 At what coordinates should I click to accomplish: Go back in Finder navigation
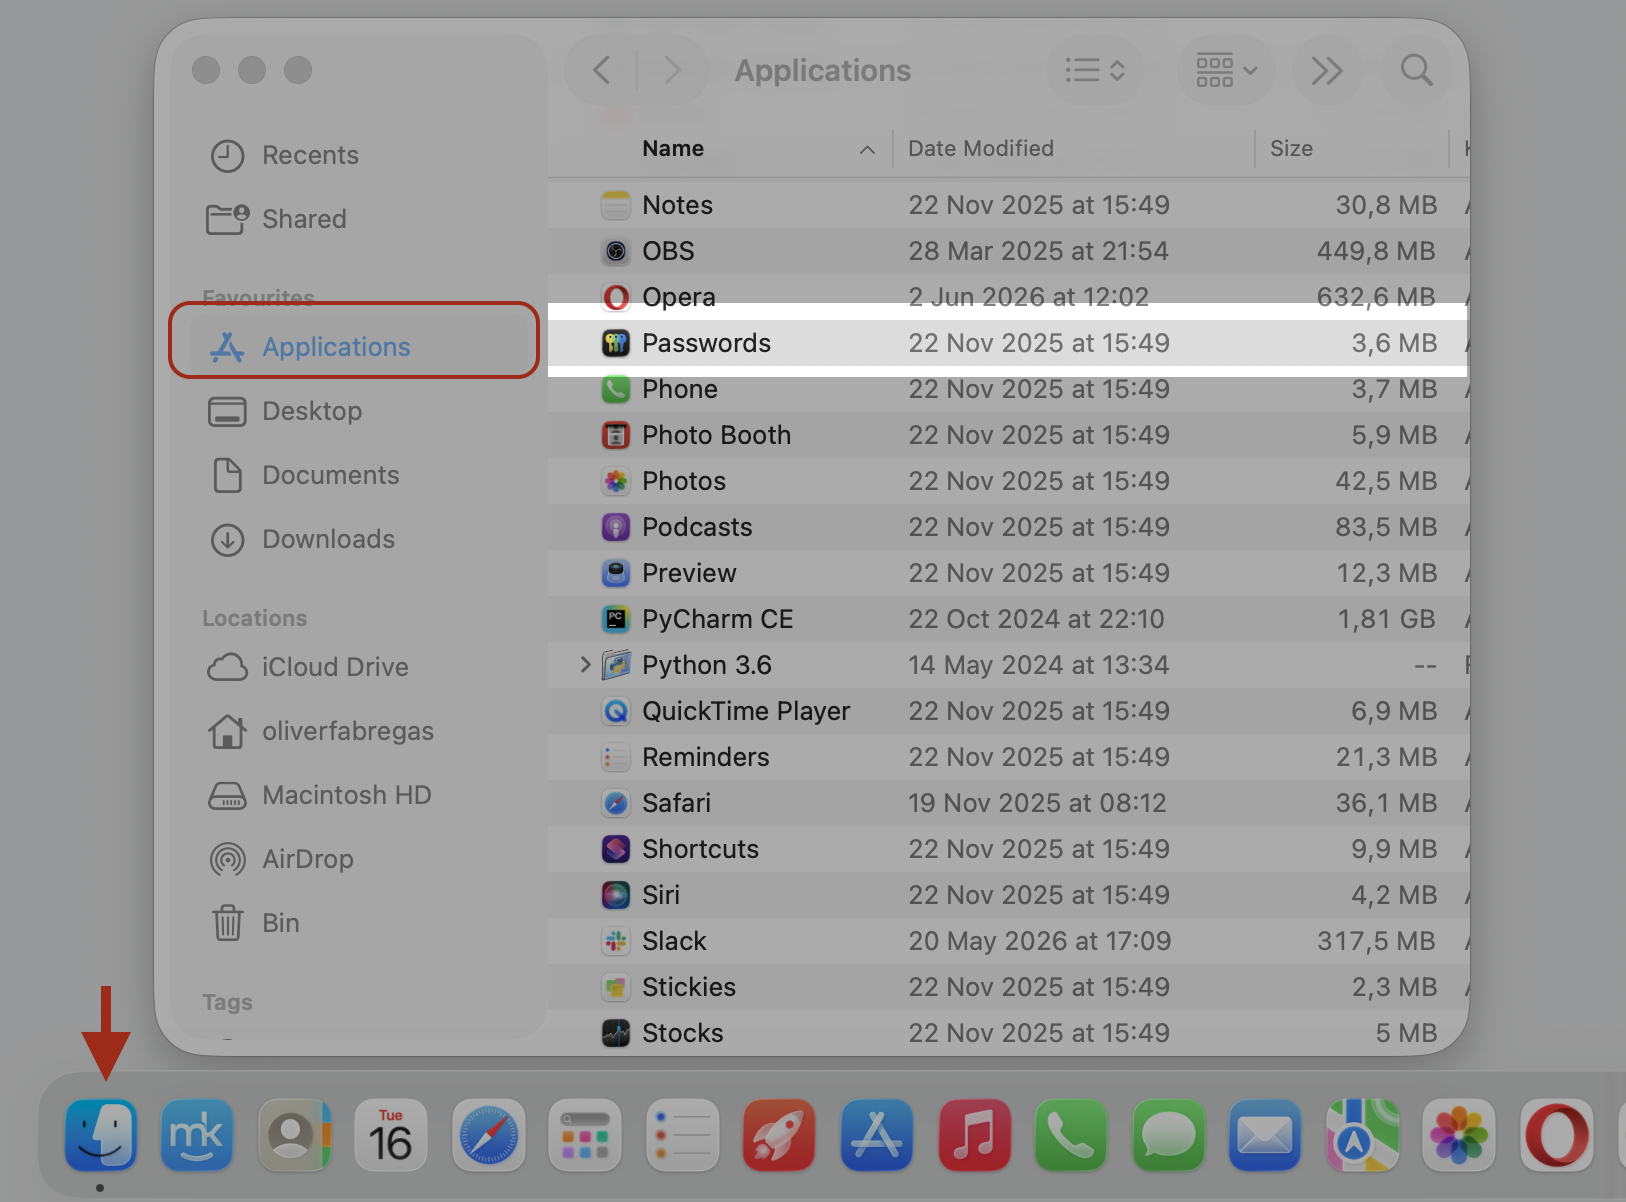(x=601, y=70)
